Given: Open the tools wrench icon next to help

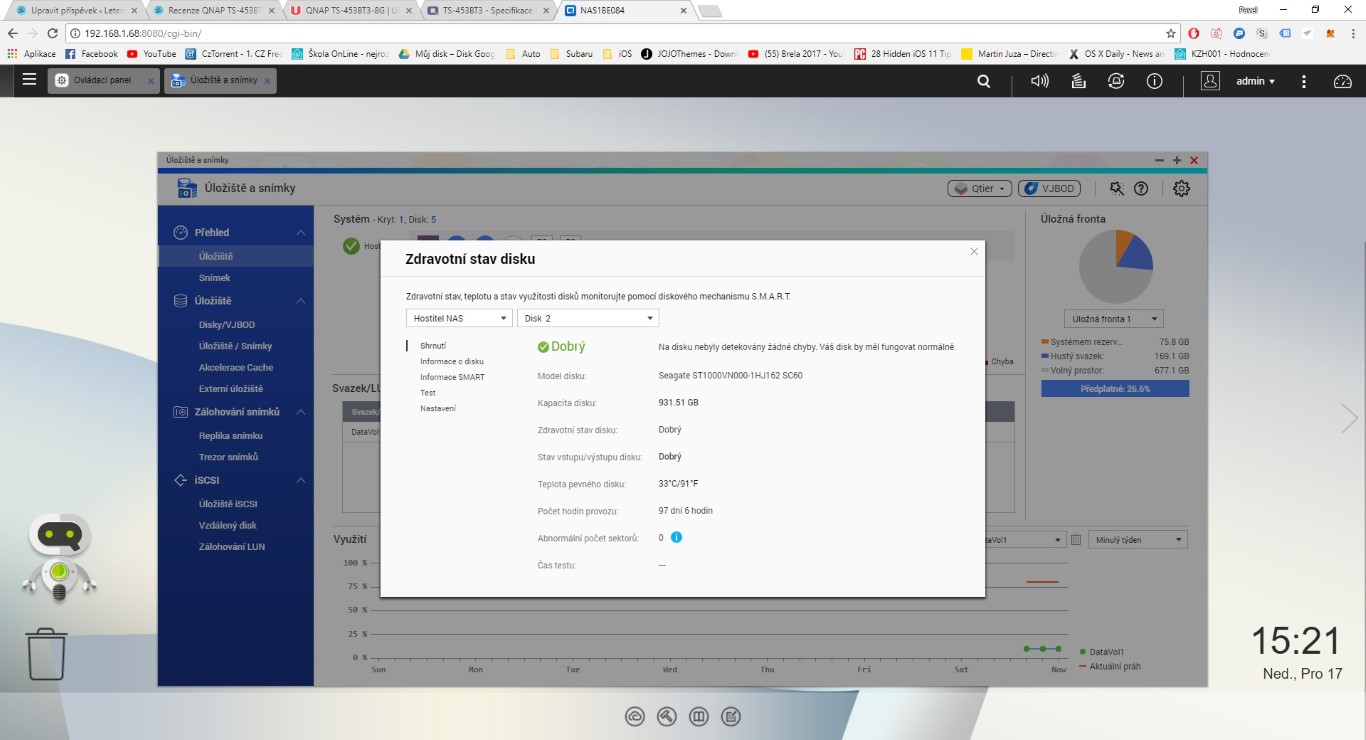Looking at the screenshot, I should [x=1117, y=188].
